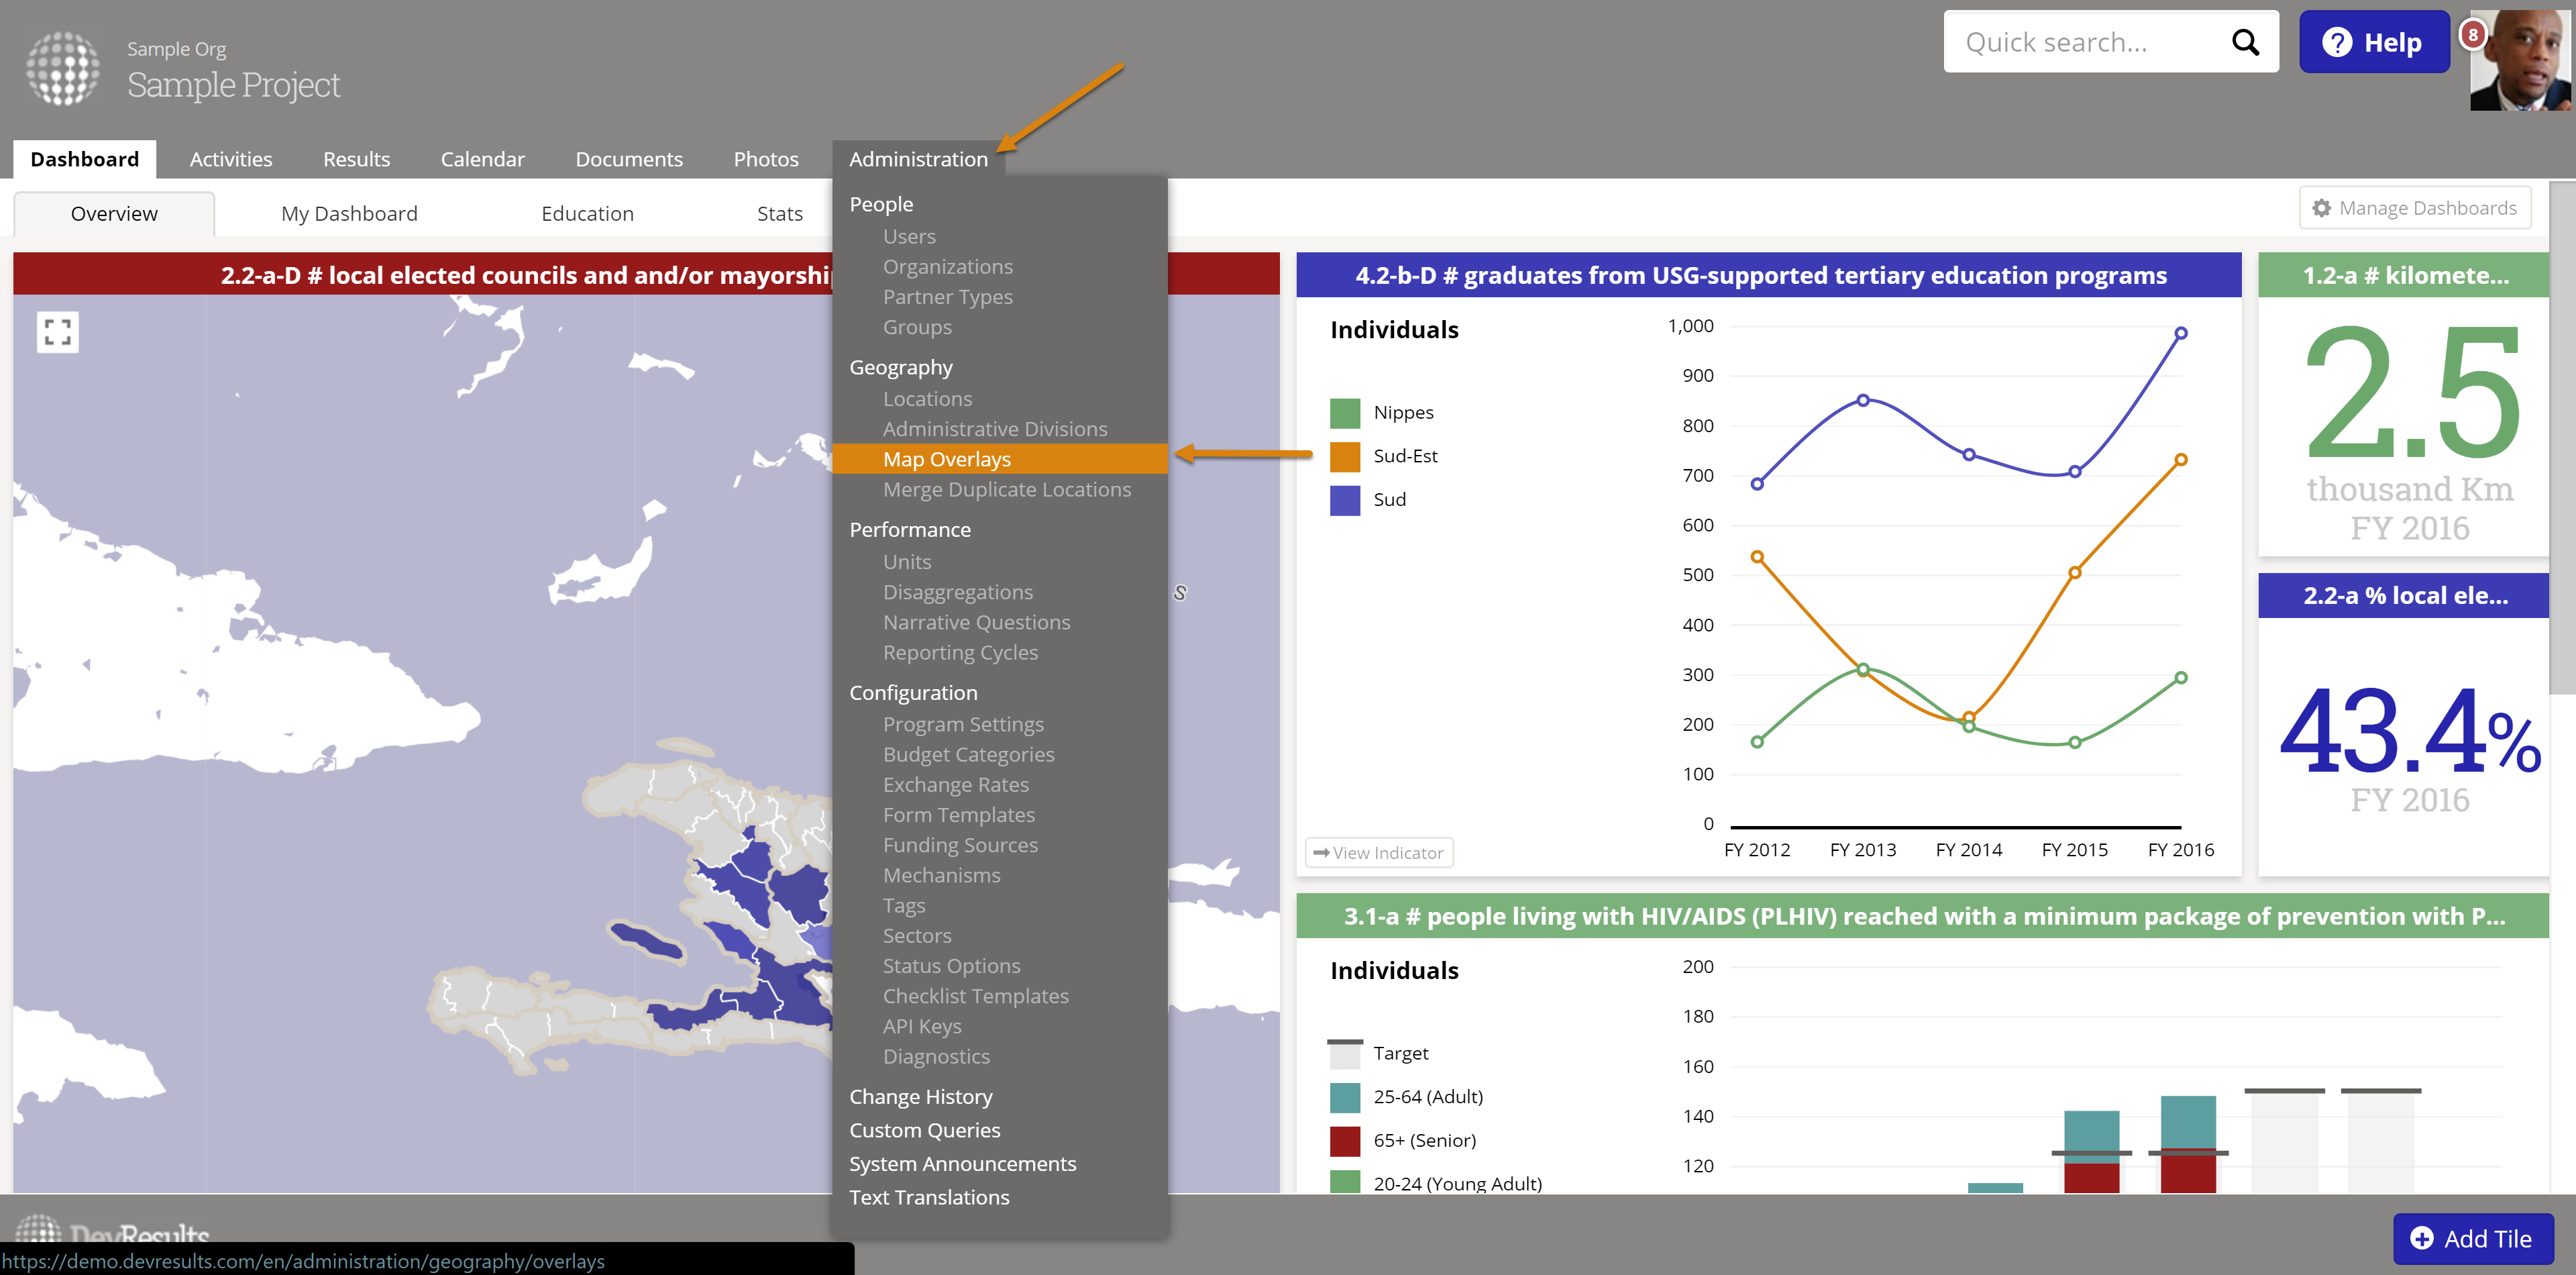2576x1275 pixels.
Task: Open the Help button
Action: coord(2374,42)
